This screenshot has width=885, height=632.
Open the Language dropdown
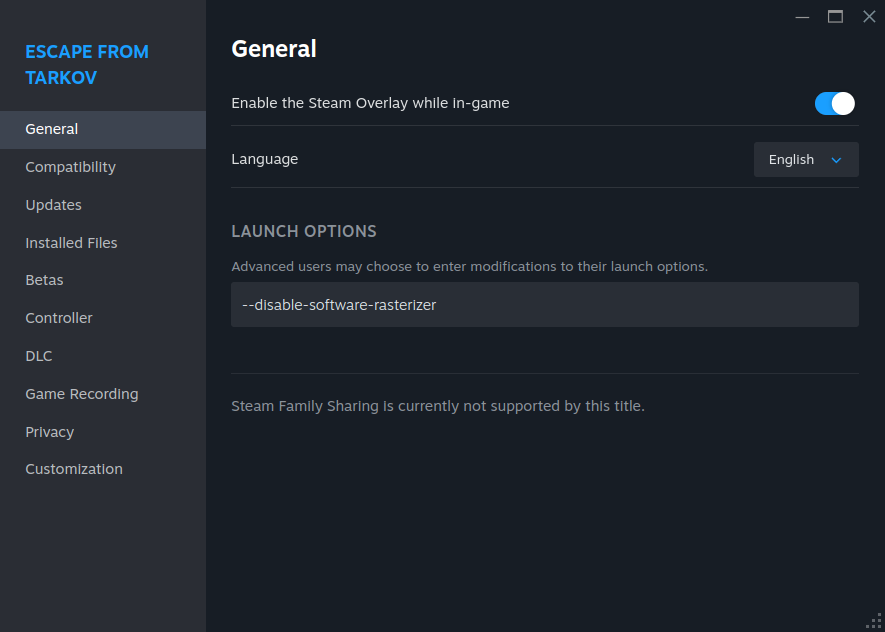[805, 160]
